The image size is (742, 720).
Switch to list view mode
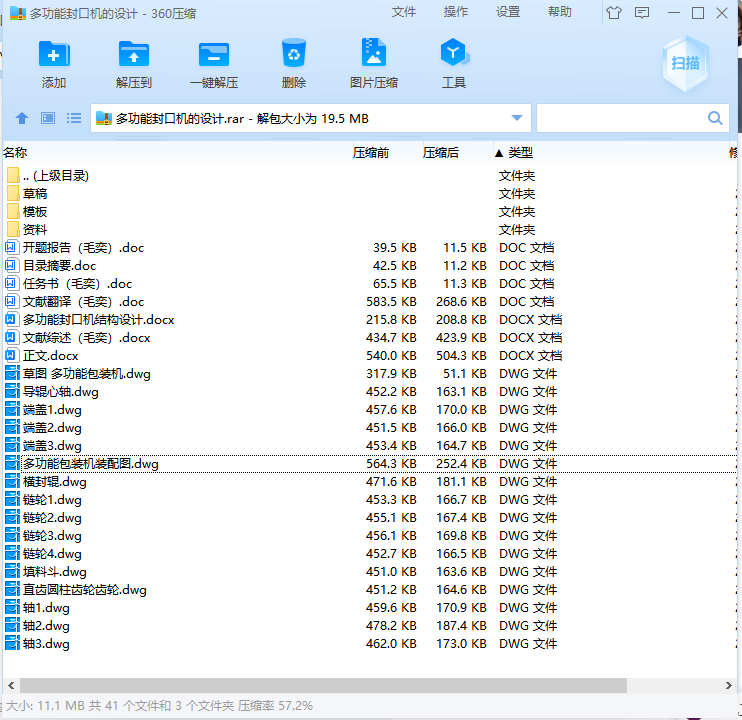[74, 118]
